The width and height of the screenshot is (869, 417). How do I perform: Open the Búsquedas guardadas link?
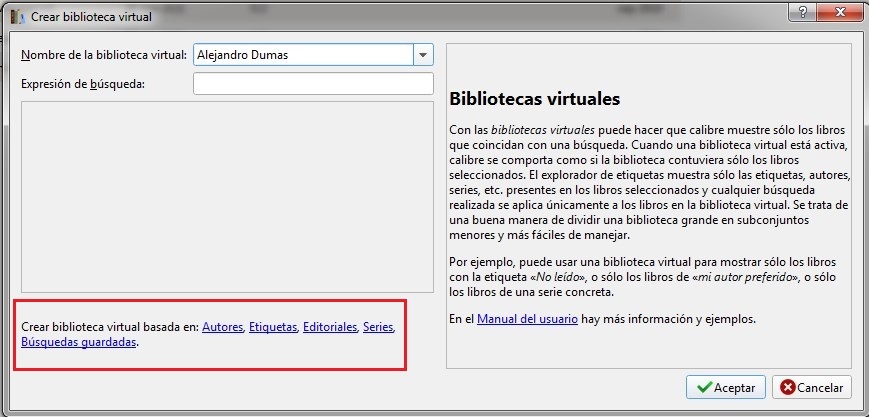pyautogui.click(x=79, y=342)
